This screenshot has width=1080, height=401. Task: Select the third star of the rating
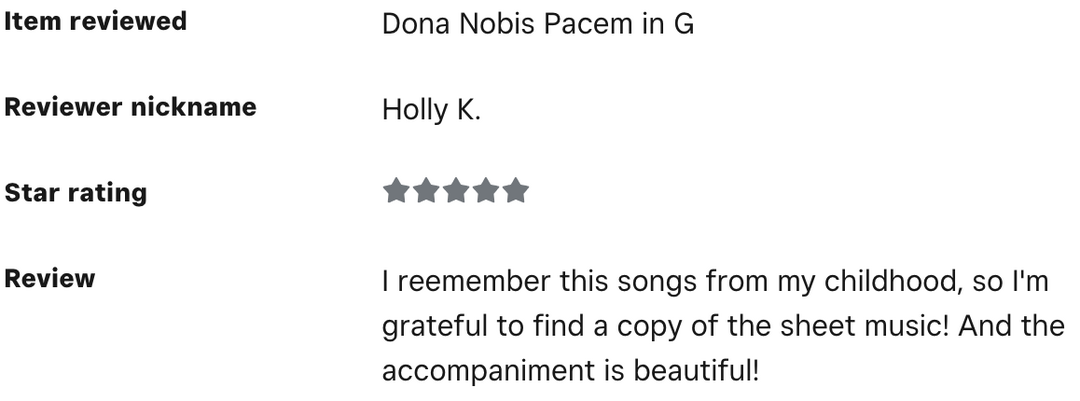456,191
